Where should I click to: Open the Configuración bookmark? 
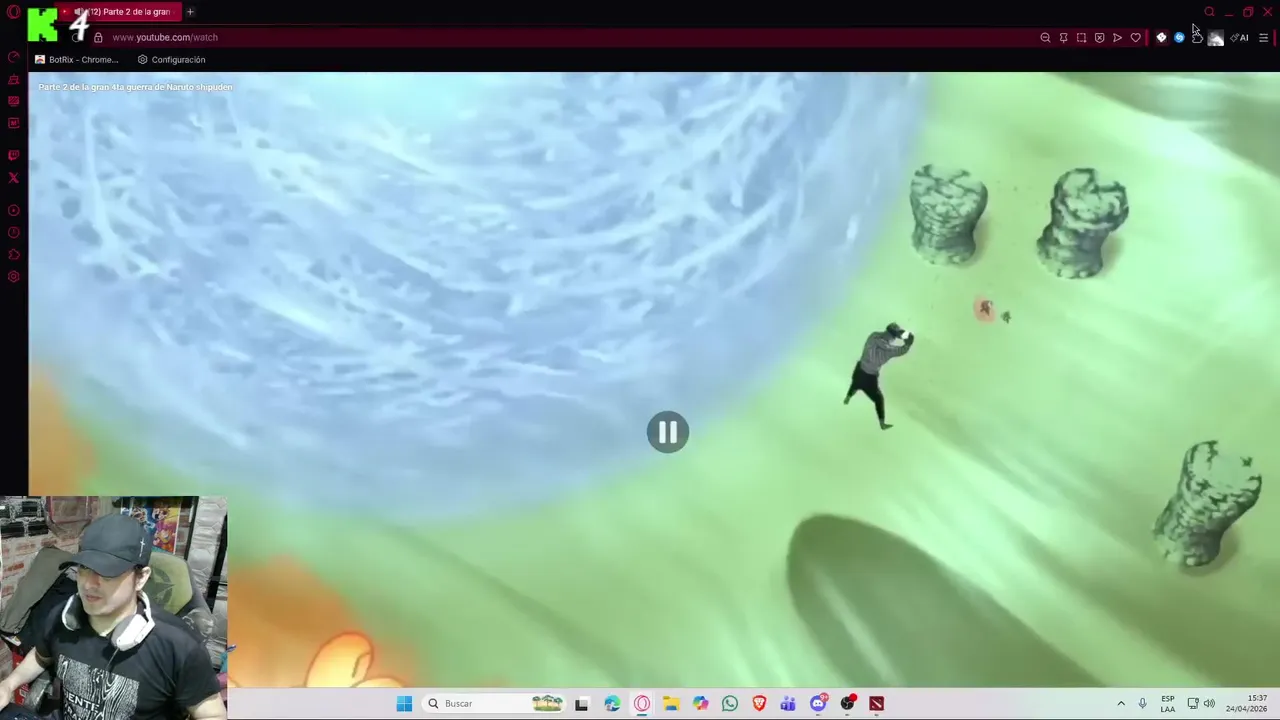click(171, 60)
